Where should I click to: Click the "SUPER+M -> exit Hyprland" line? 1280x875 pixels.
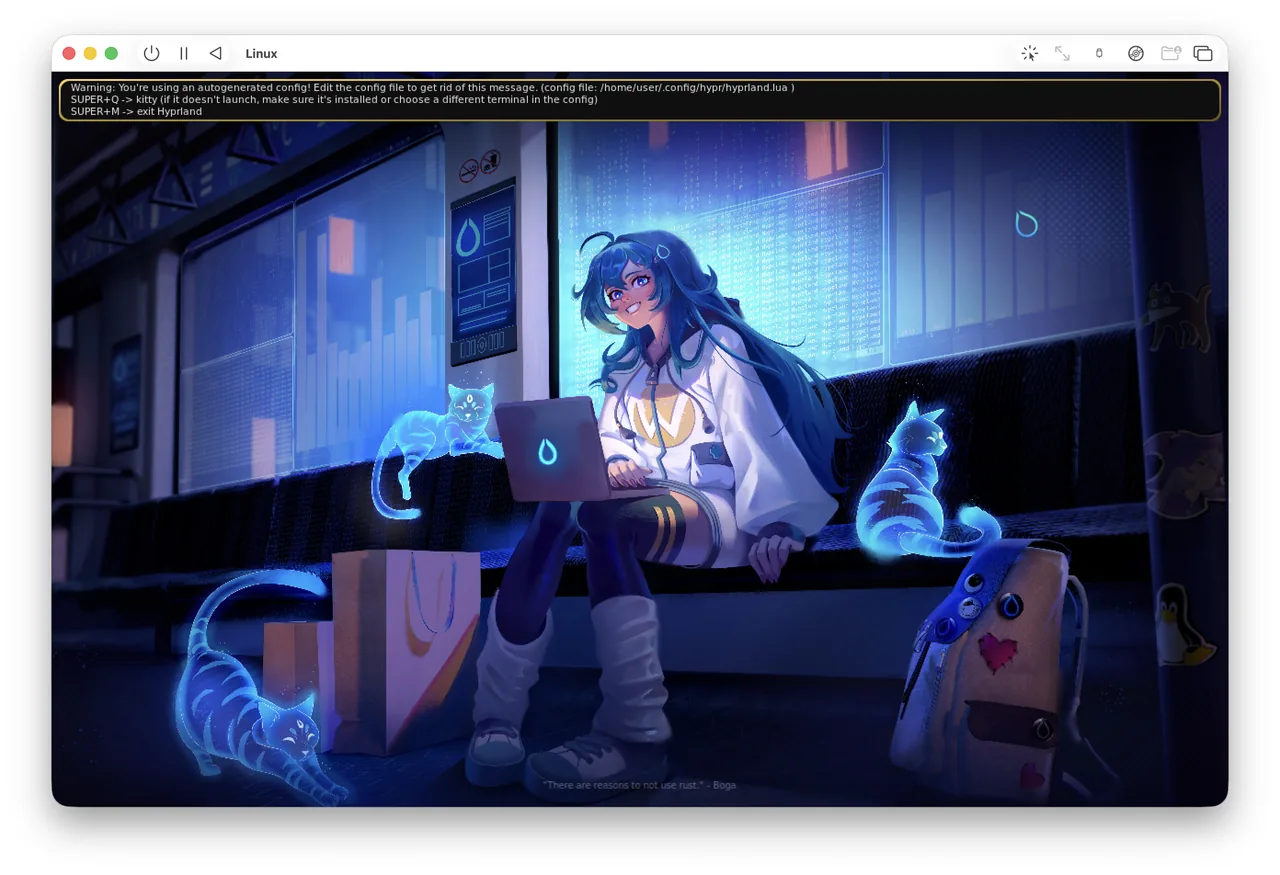tap(136, 112)
